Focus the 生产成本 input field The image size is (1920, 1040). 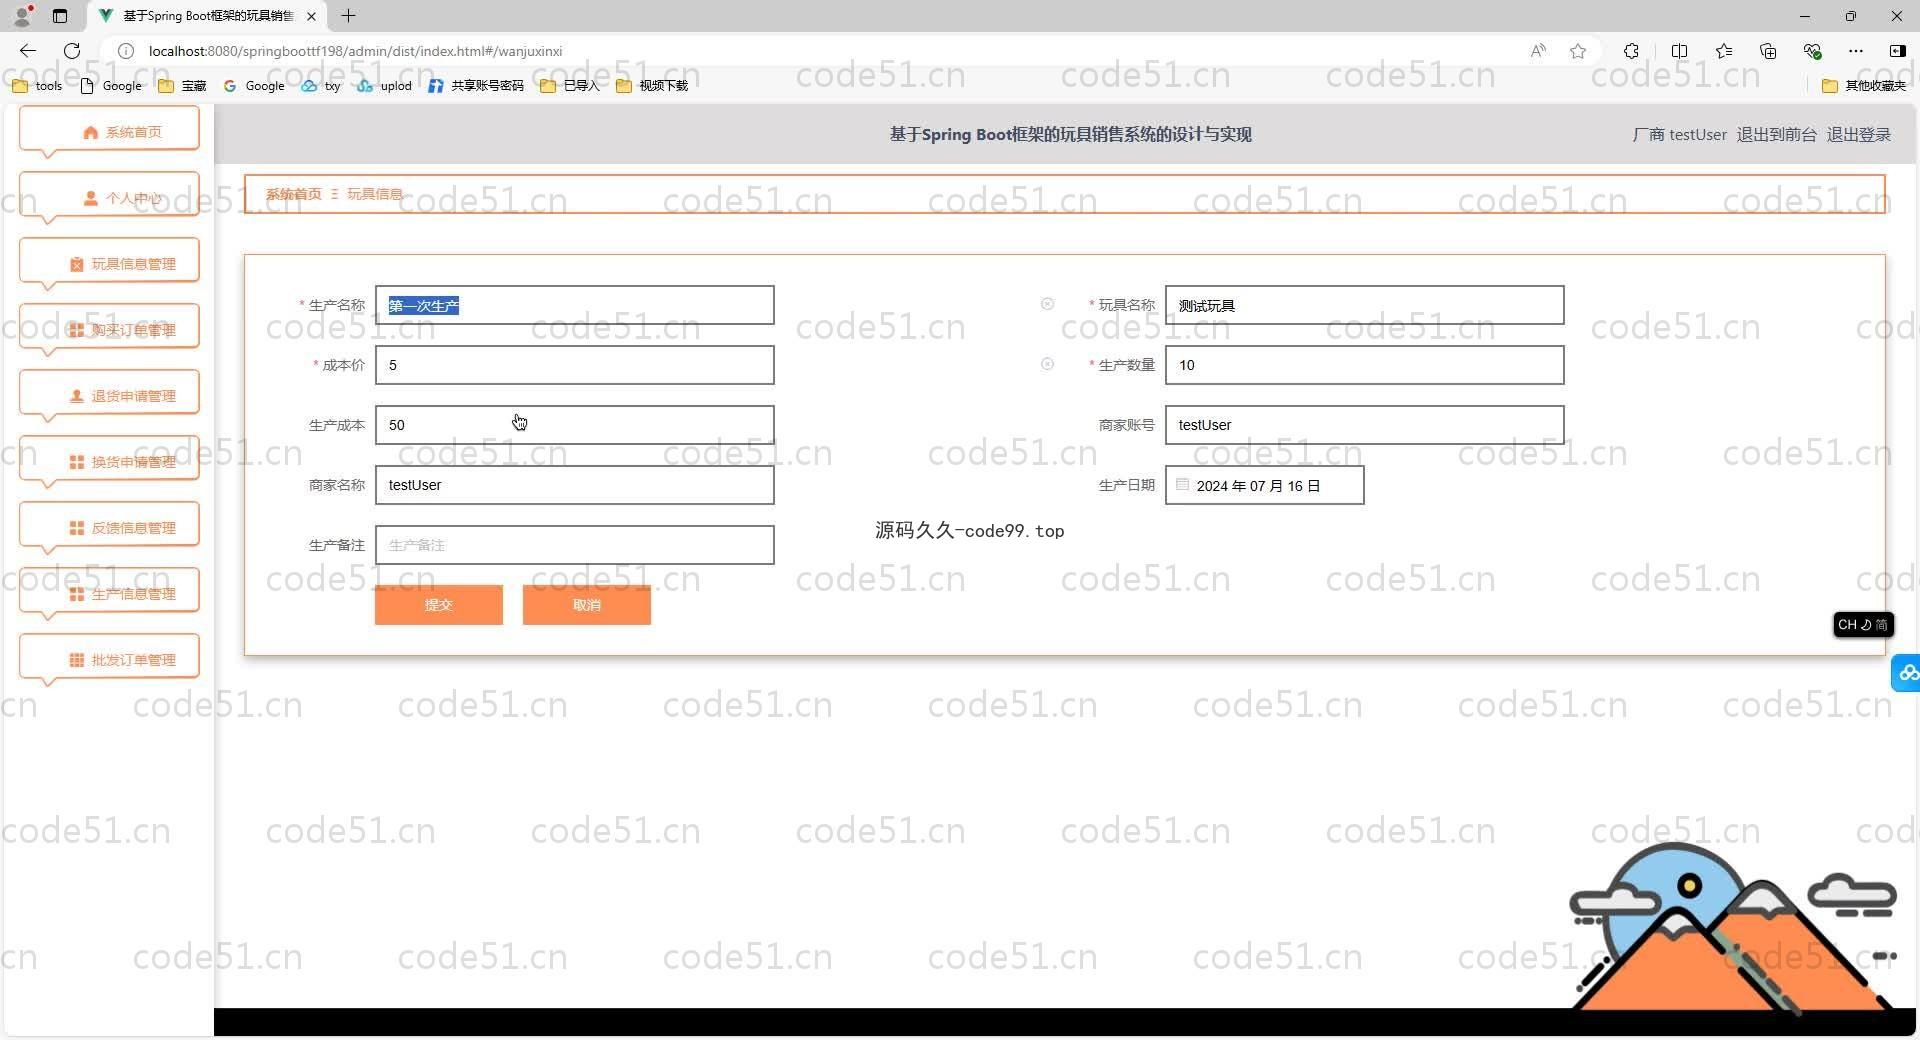[x=575, y=425]
